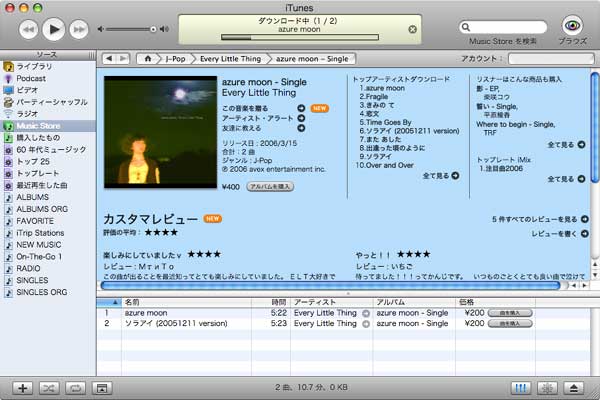The image size is (600, 400).
Task: Go forward in the store history
Action: pos(123,59)
